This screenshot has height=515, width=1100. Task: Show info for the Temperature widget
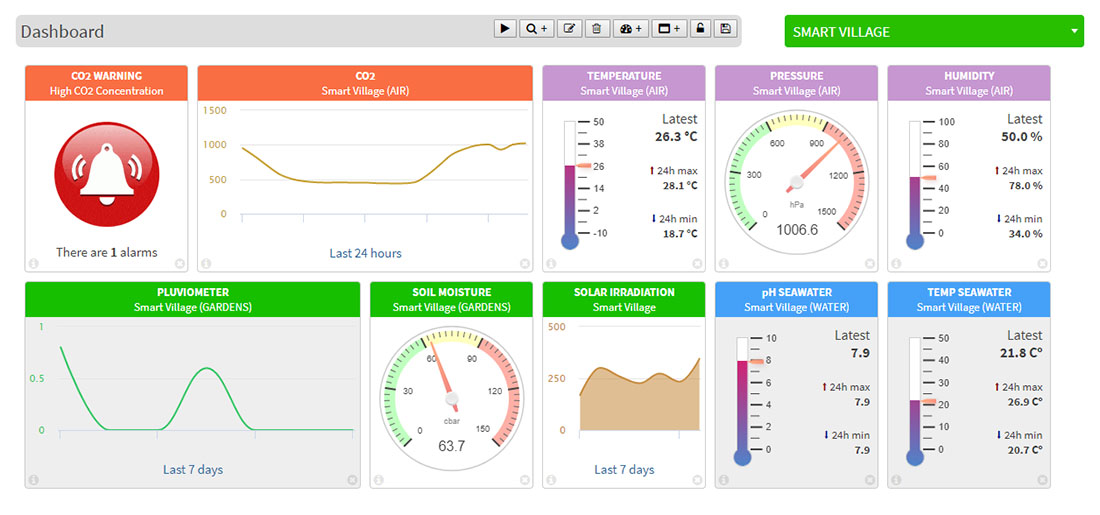click(x=550, y=264)
